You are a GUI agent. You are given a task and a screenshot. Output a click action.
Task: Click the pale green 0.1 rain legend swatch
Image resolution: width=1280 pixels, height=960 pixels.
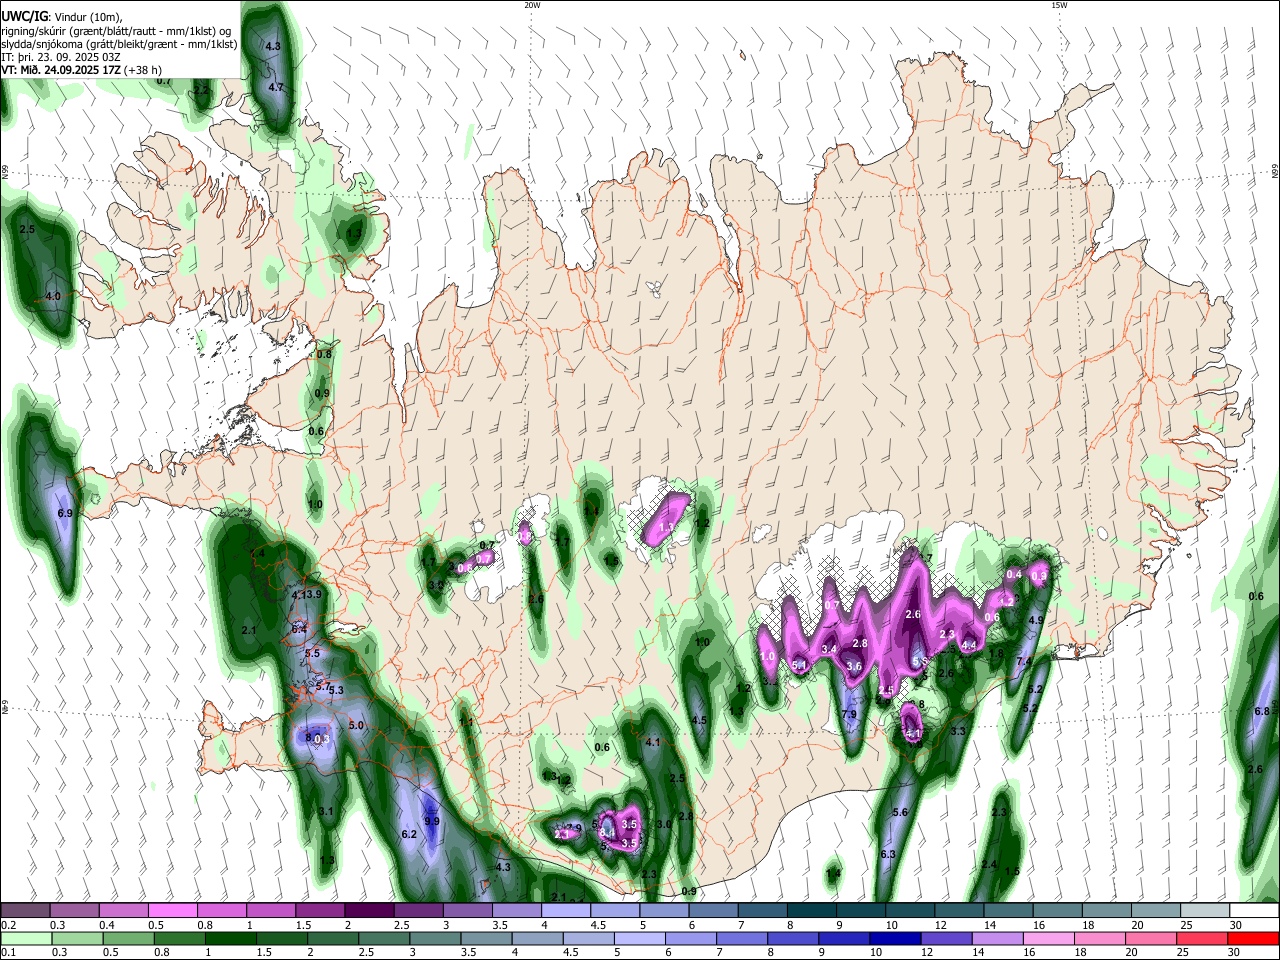click(x=25, y=939)
